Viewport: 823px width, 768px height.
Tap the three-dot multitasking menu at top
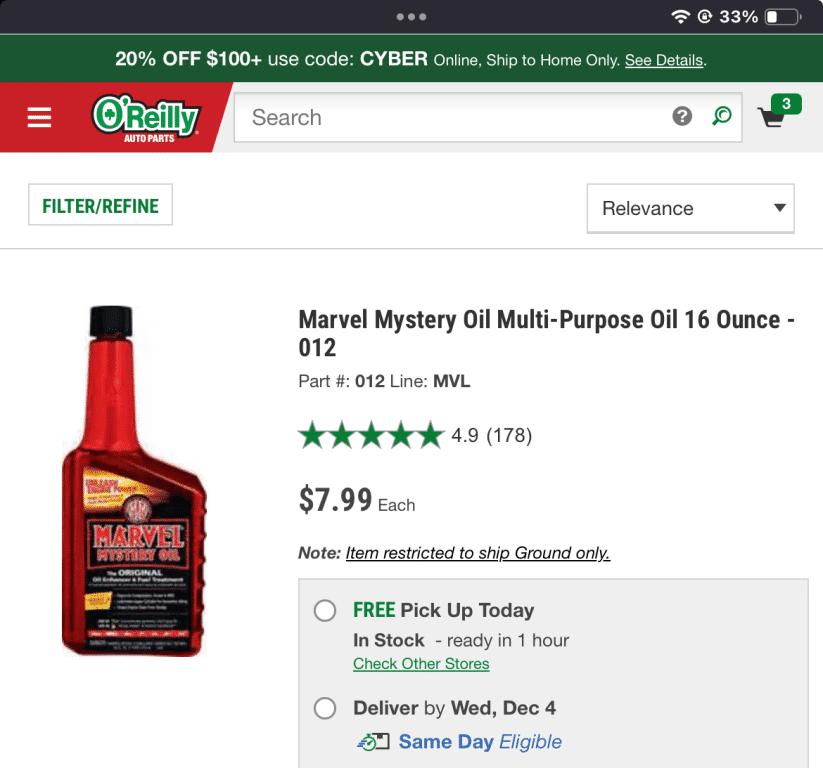tap(411, 17)
